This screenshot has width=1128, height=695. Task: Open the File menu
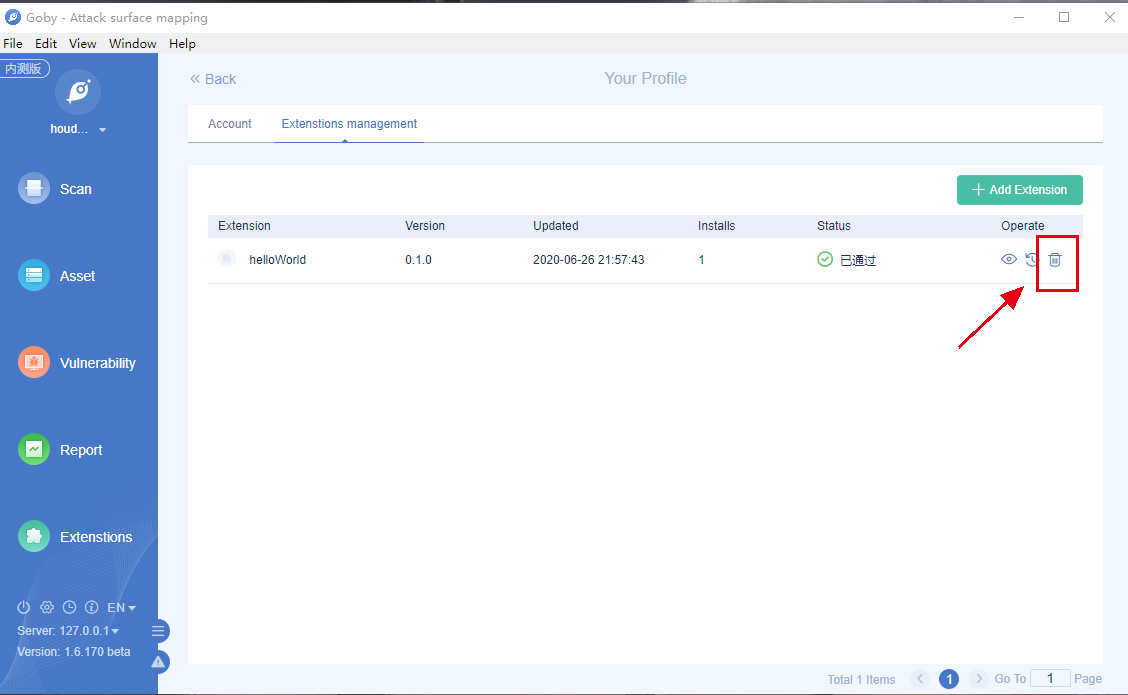point(13,43)
